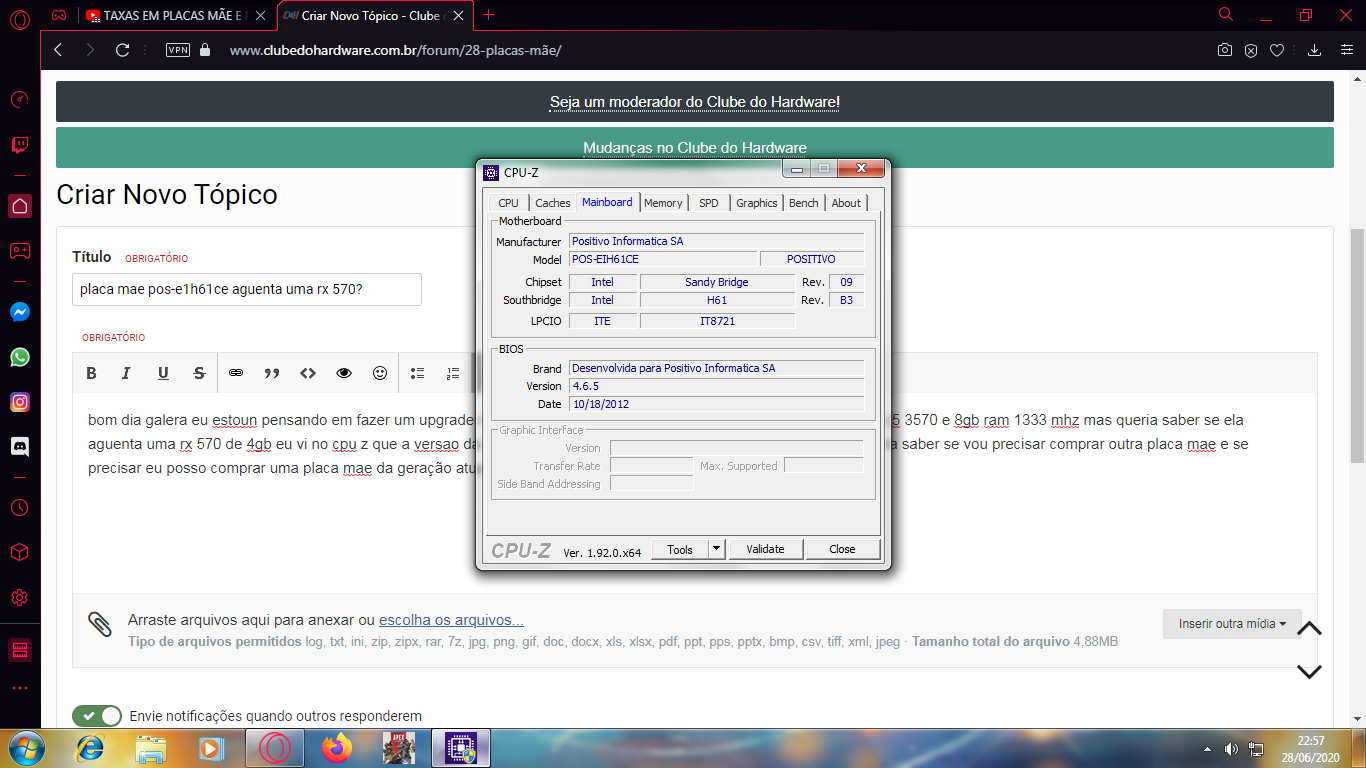Go to Speed Dial home icon in sidebar
Viewport: 1366px width, 768px height.
tap(20, 206)
